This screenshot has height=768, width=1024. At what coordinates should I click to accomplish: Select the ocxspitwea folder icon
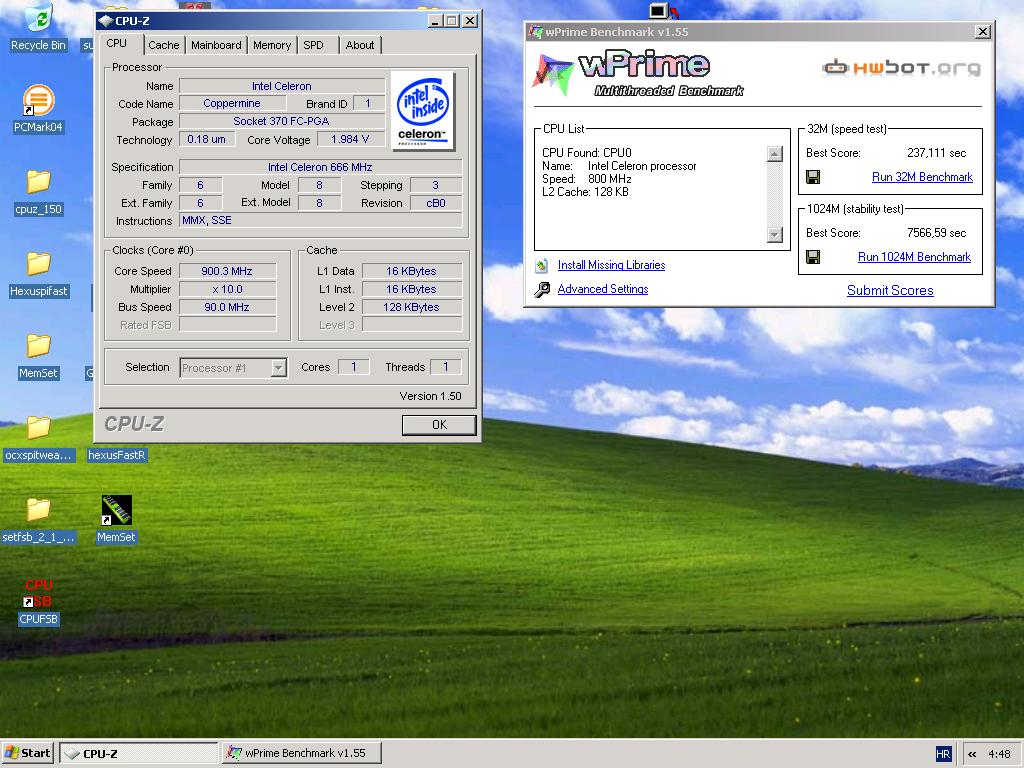pyautogui.click(x=39, y=427)
